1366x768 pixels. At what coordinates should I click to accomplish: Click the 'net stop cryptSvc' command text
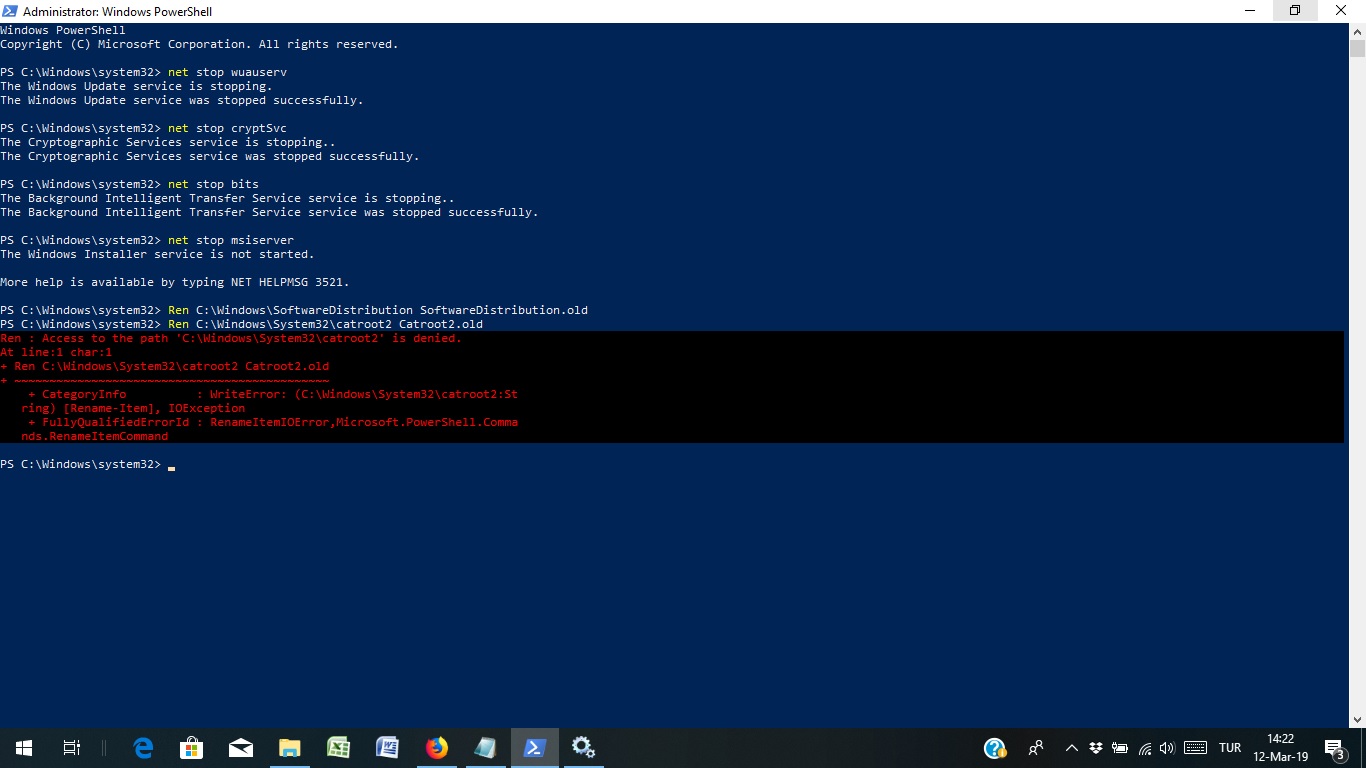(x=228, y=128)
